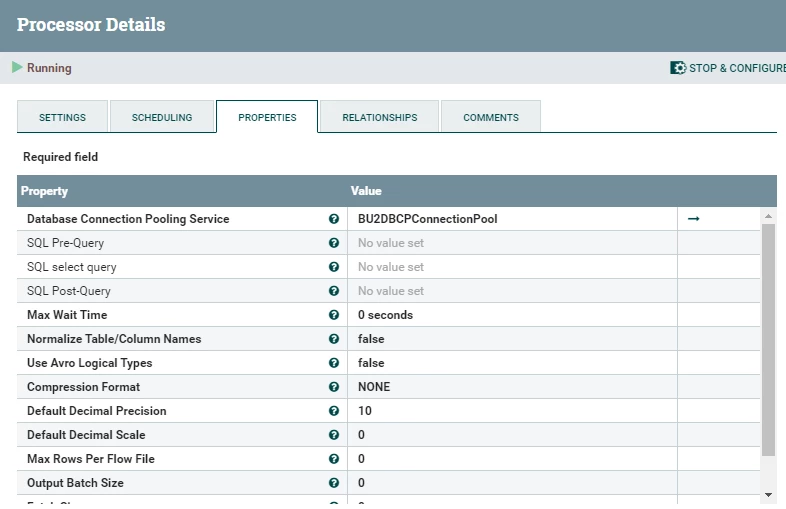Click the 'Compression Format' property name
The height and width of the screenshot is (509, 786).
tap(83, 387)
